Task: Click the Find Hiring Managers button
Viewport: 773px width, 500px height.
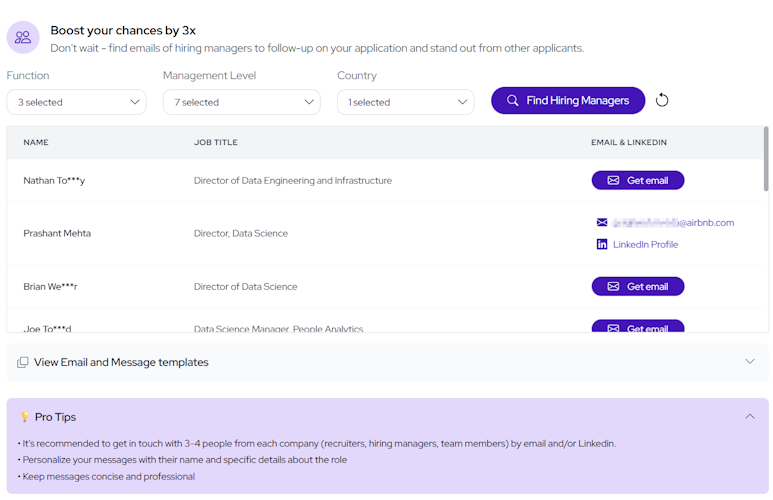Action: pyautogui.click(x=568, y=101)
